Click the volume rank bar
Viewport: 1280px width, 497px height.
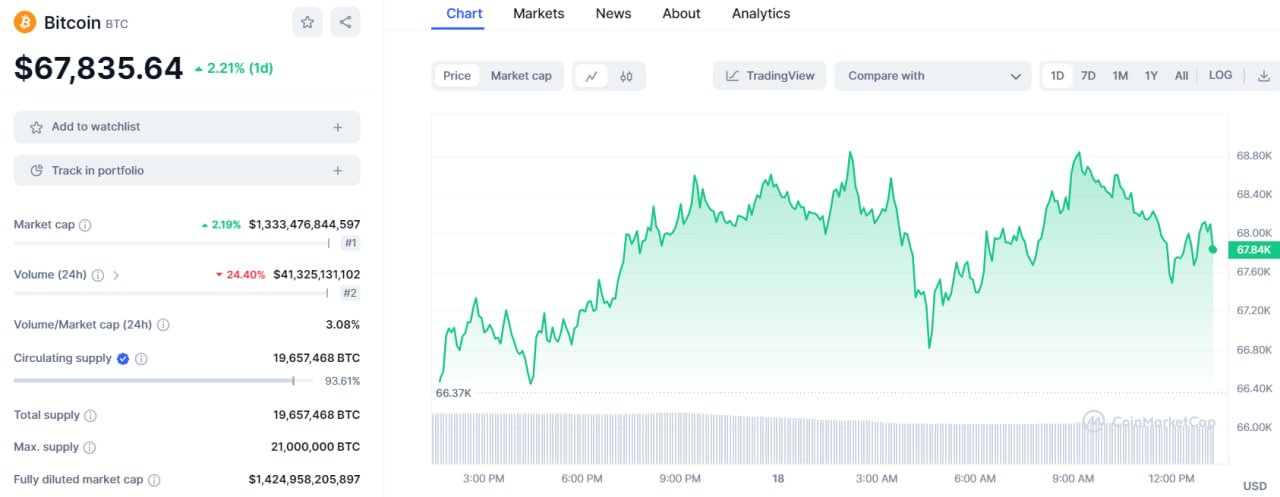coord(172,293)
